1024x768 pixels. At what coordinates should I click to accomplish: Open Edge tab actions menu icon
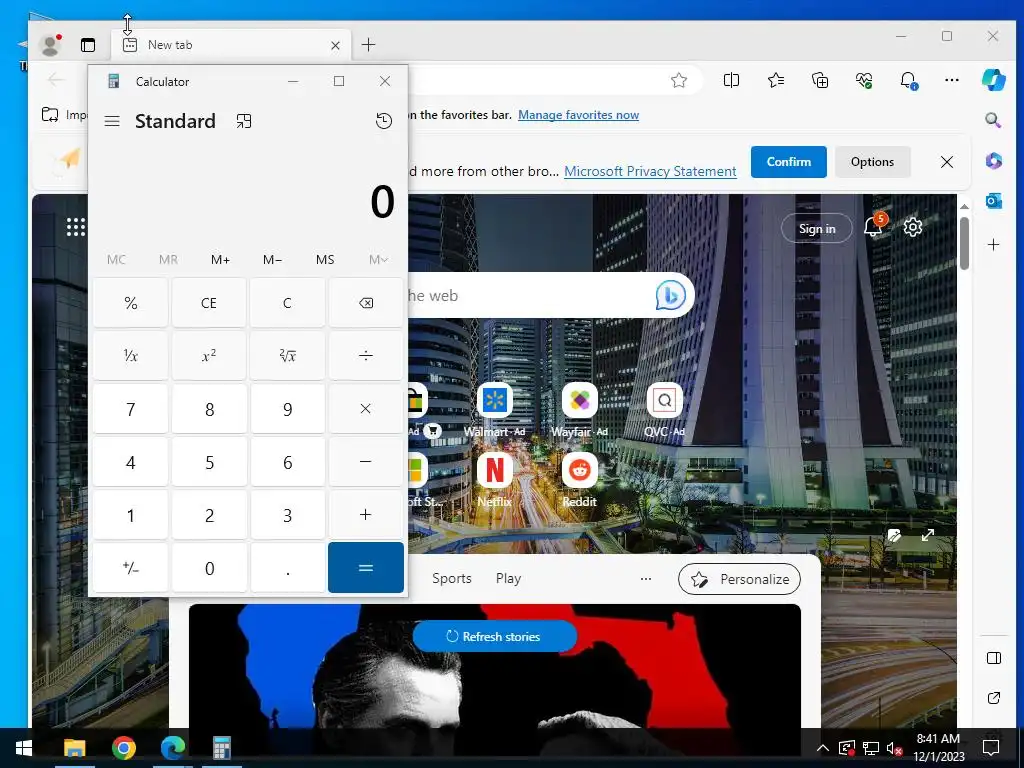click(x=88, y=45)
